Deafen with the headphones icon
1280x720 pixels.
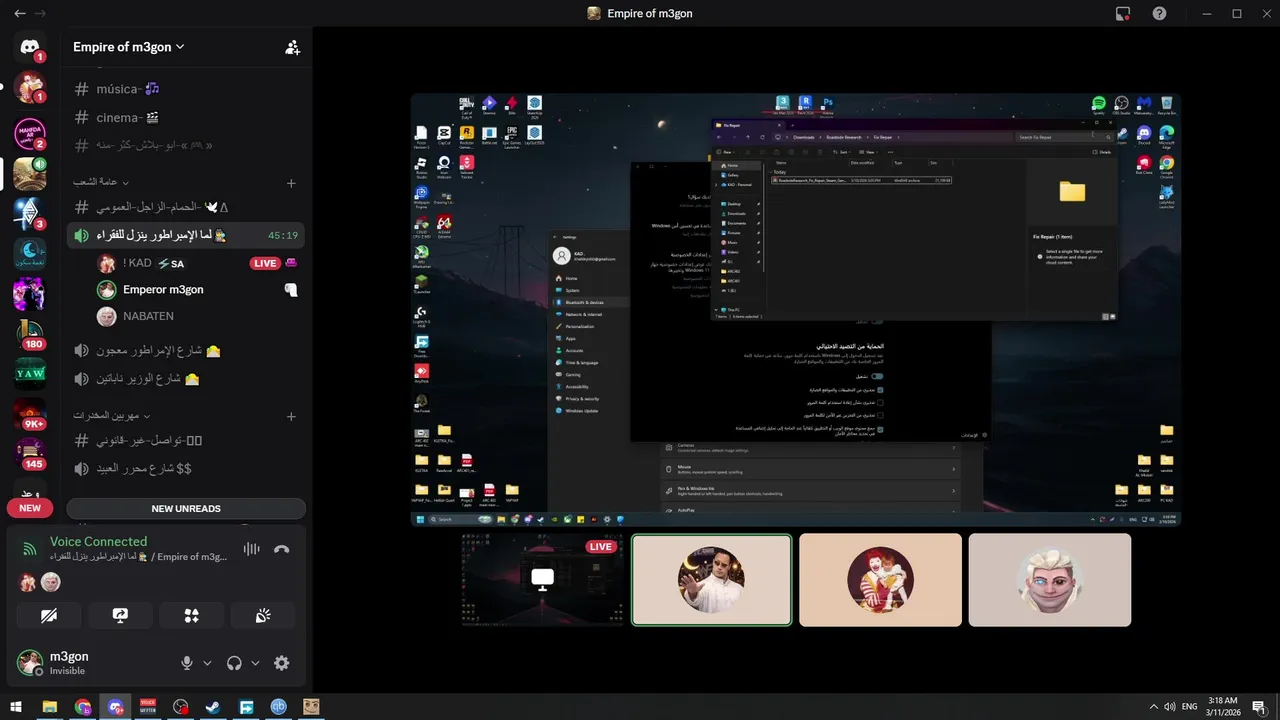tap(235, 663)
